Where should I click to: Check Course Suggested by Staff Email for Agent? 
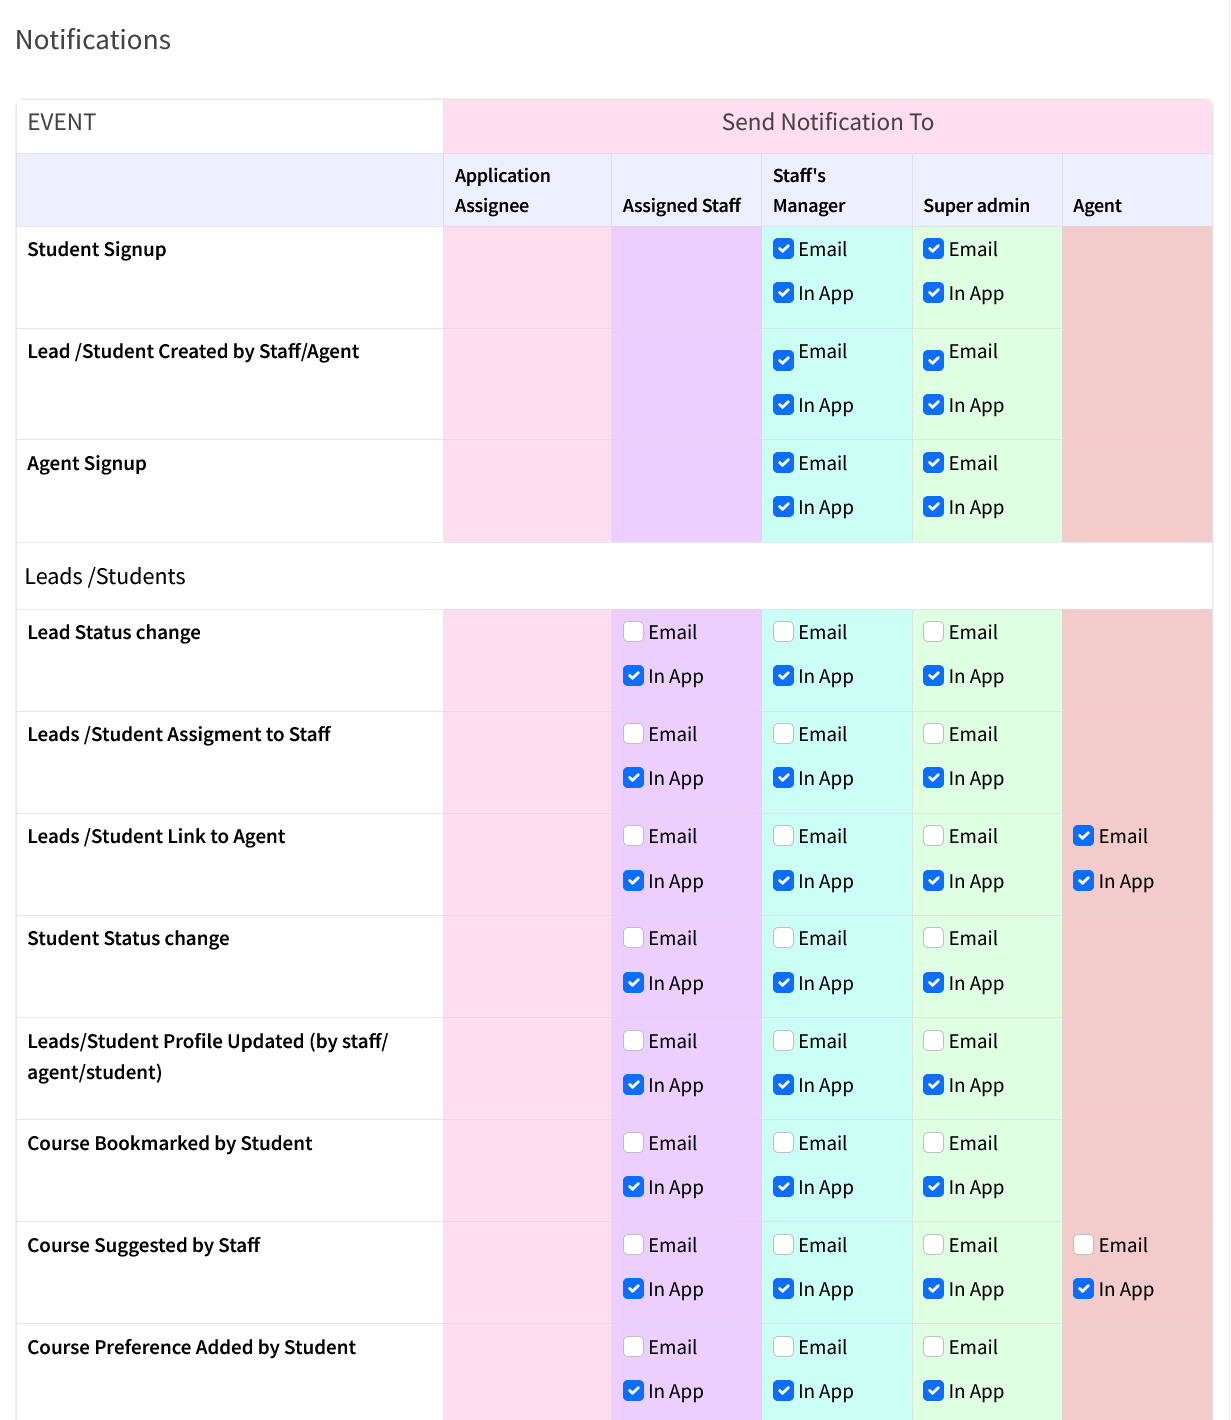(x=1083, y=1245)
